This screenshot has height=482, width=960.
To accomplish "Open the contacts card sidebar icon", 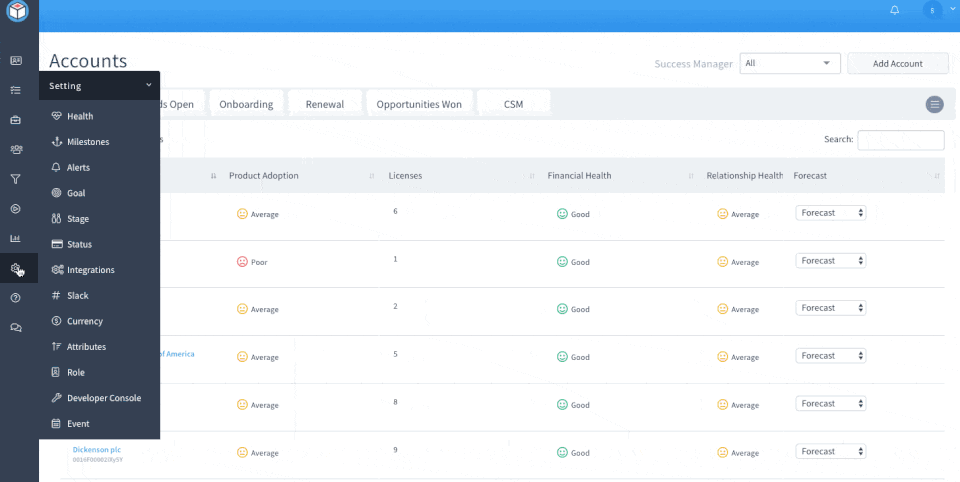I will tap(16, 61).
